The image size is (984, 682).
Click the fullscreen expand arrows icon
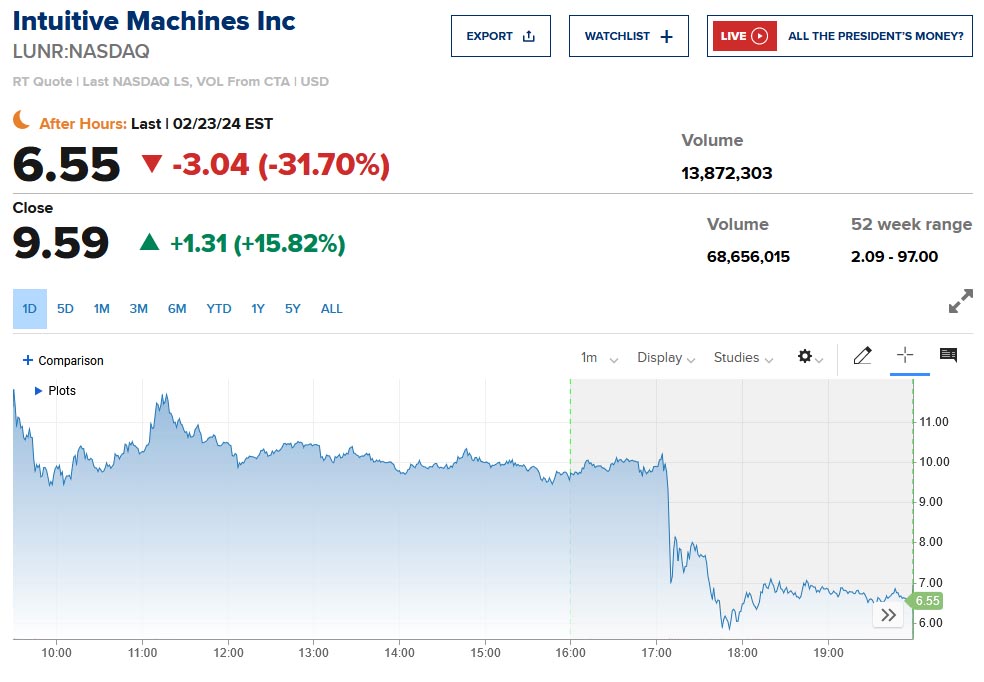pos(960,301)
